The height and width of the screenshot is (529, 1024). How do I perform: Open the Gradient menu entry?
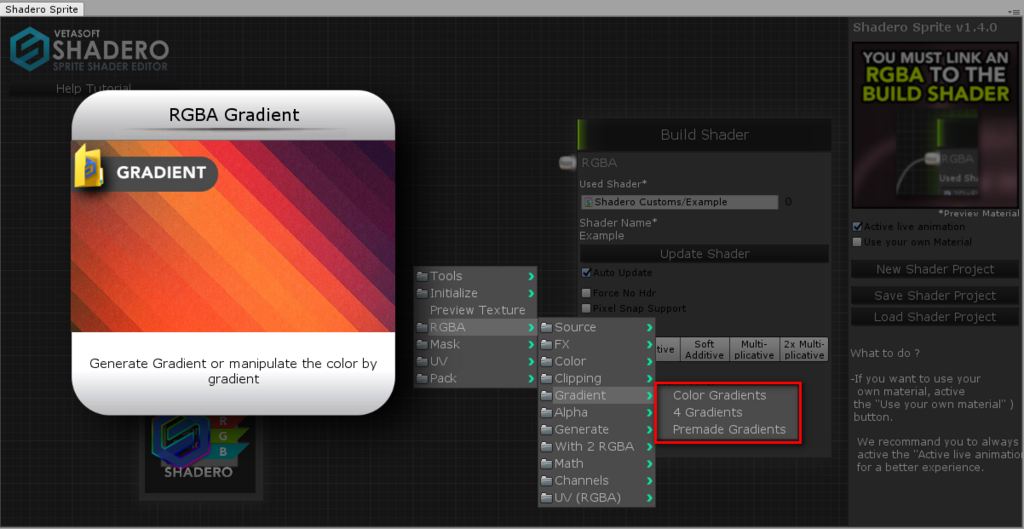(x=597, y=395)
